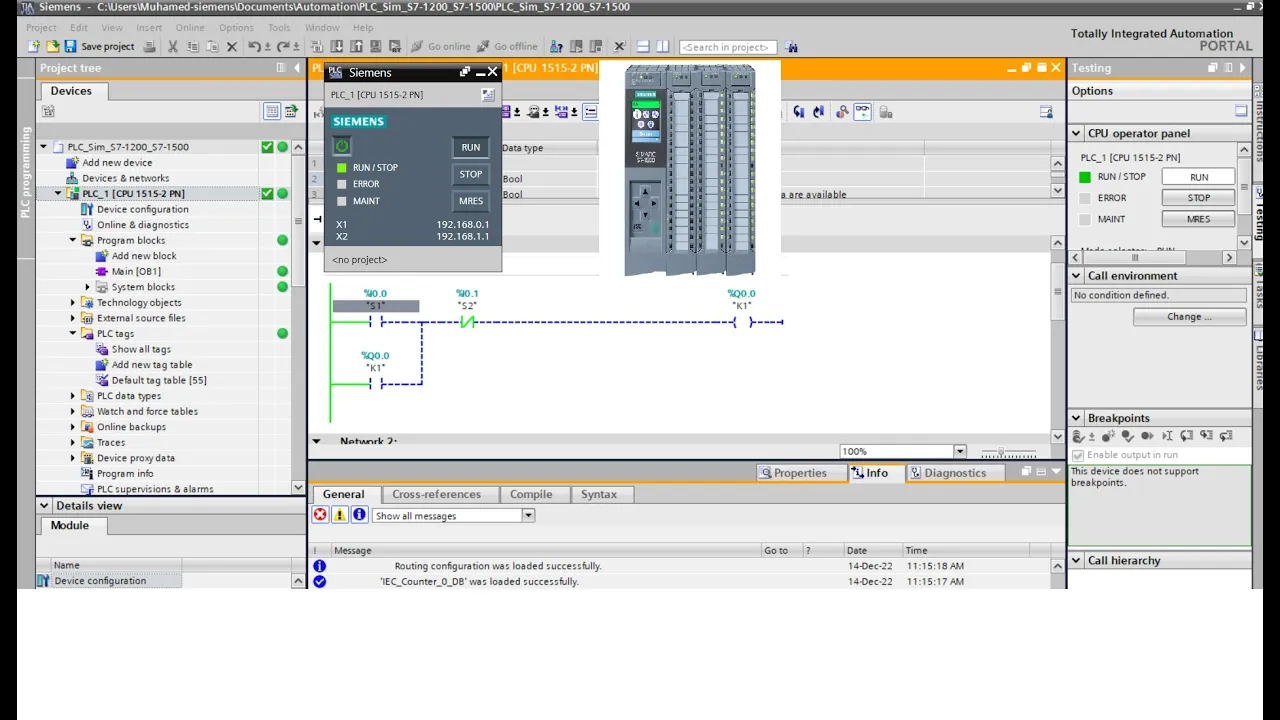Click the Open project folder icon
This screenshot has height=720, width=1280.
pos(52,47)
